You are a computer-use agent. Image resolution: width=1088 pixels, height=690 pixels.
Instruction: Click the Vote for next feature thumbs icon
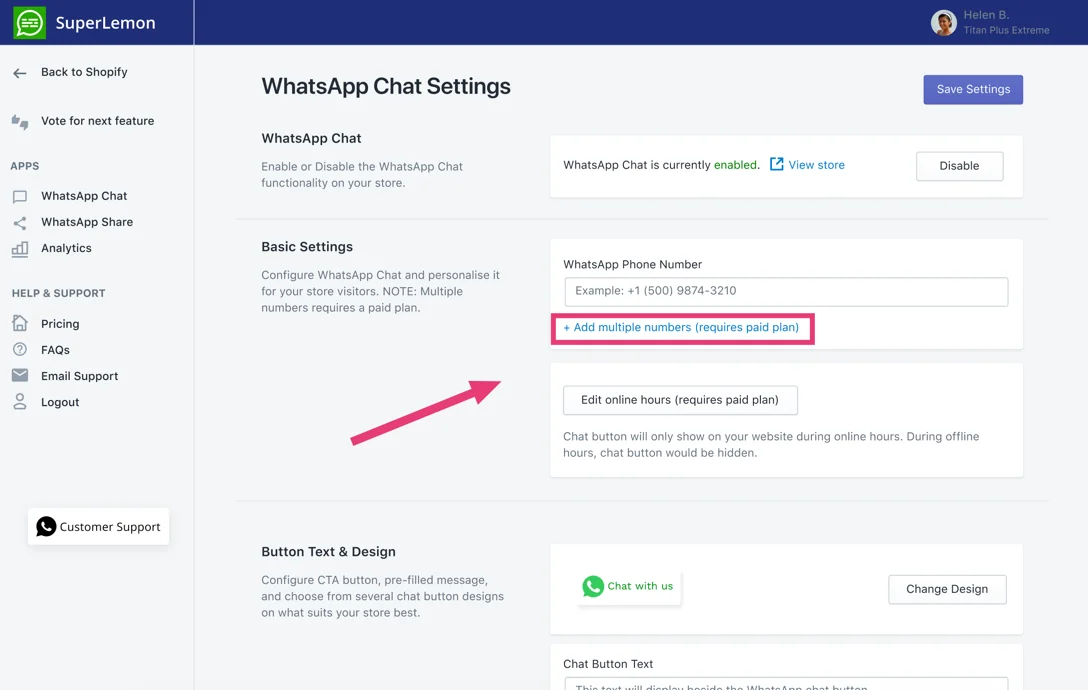pos(20,122)
